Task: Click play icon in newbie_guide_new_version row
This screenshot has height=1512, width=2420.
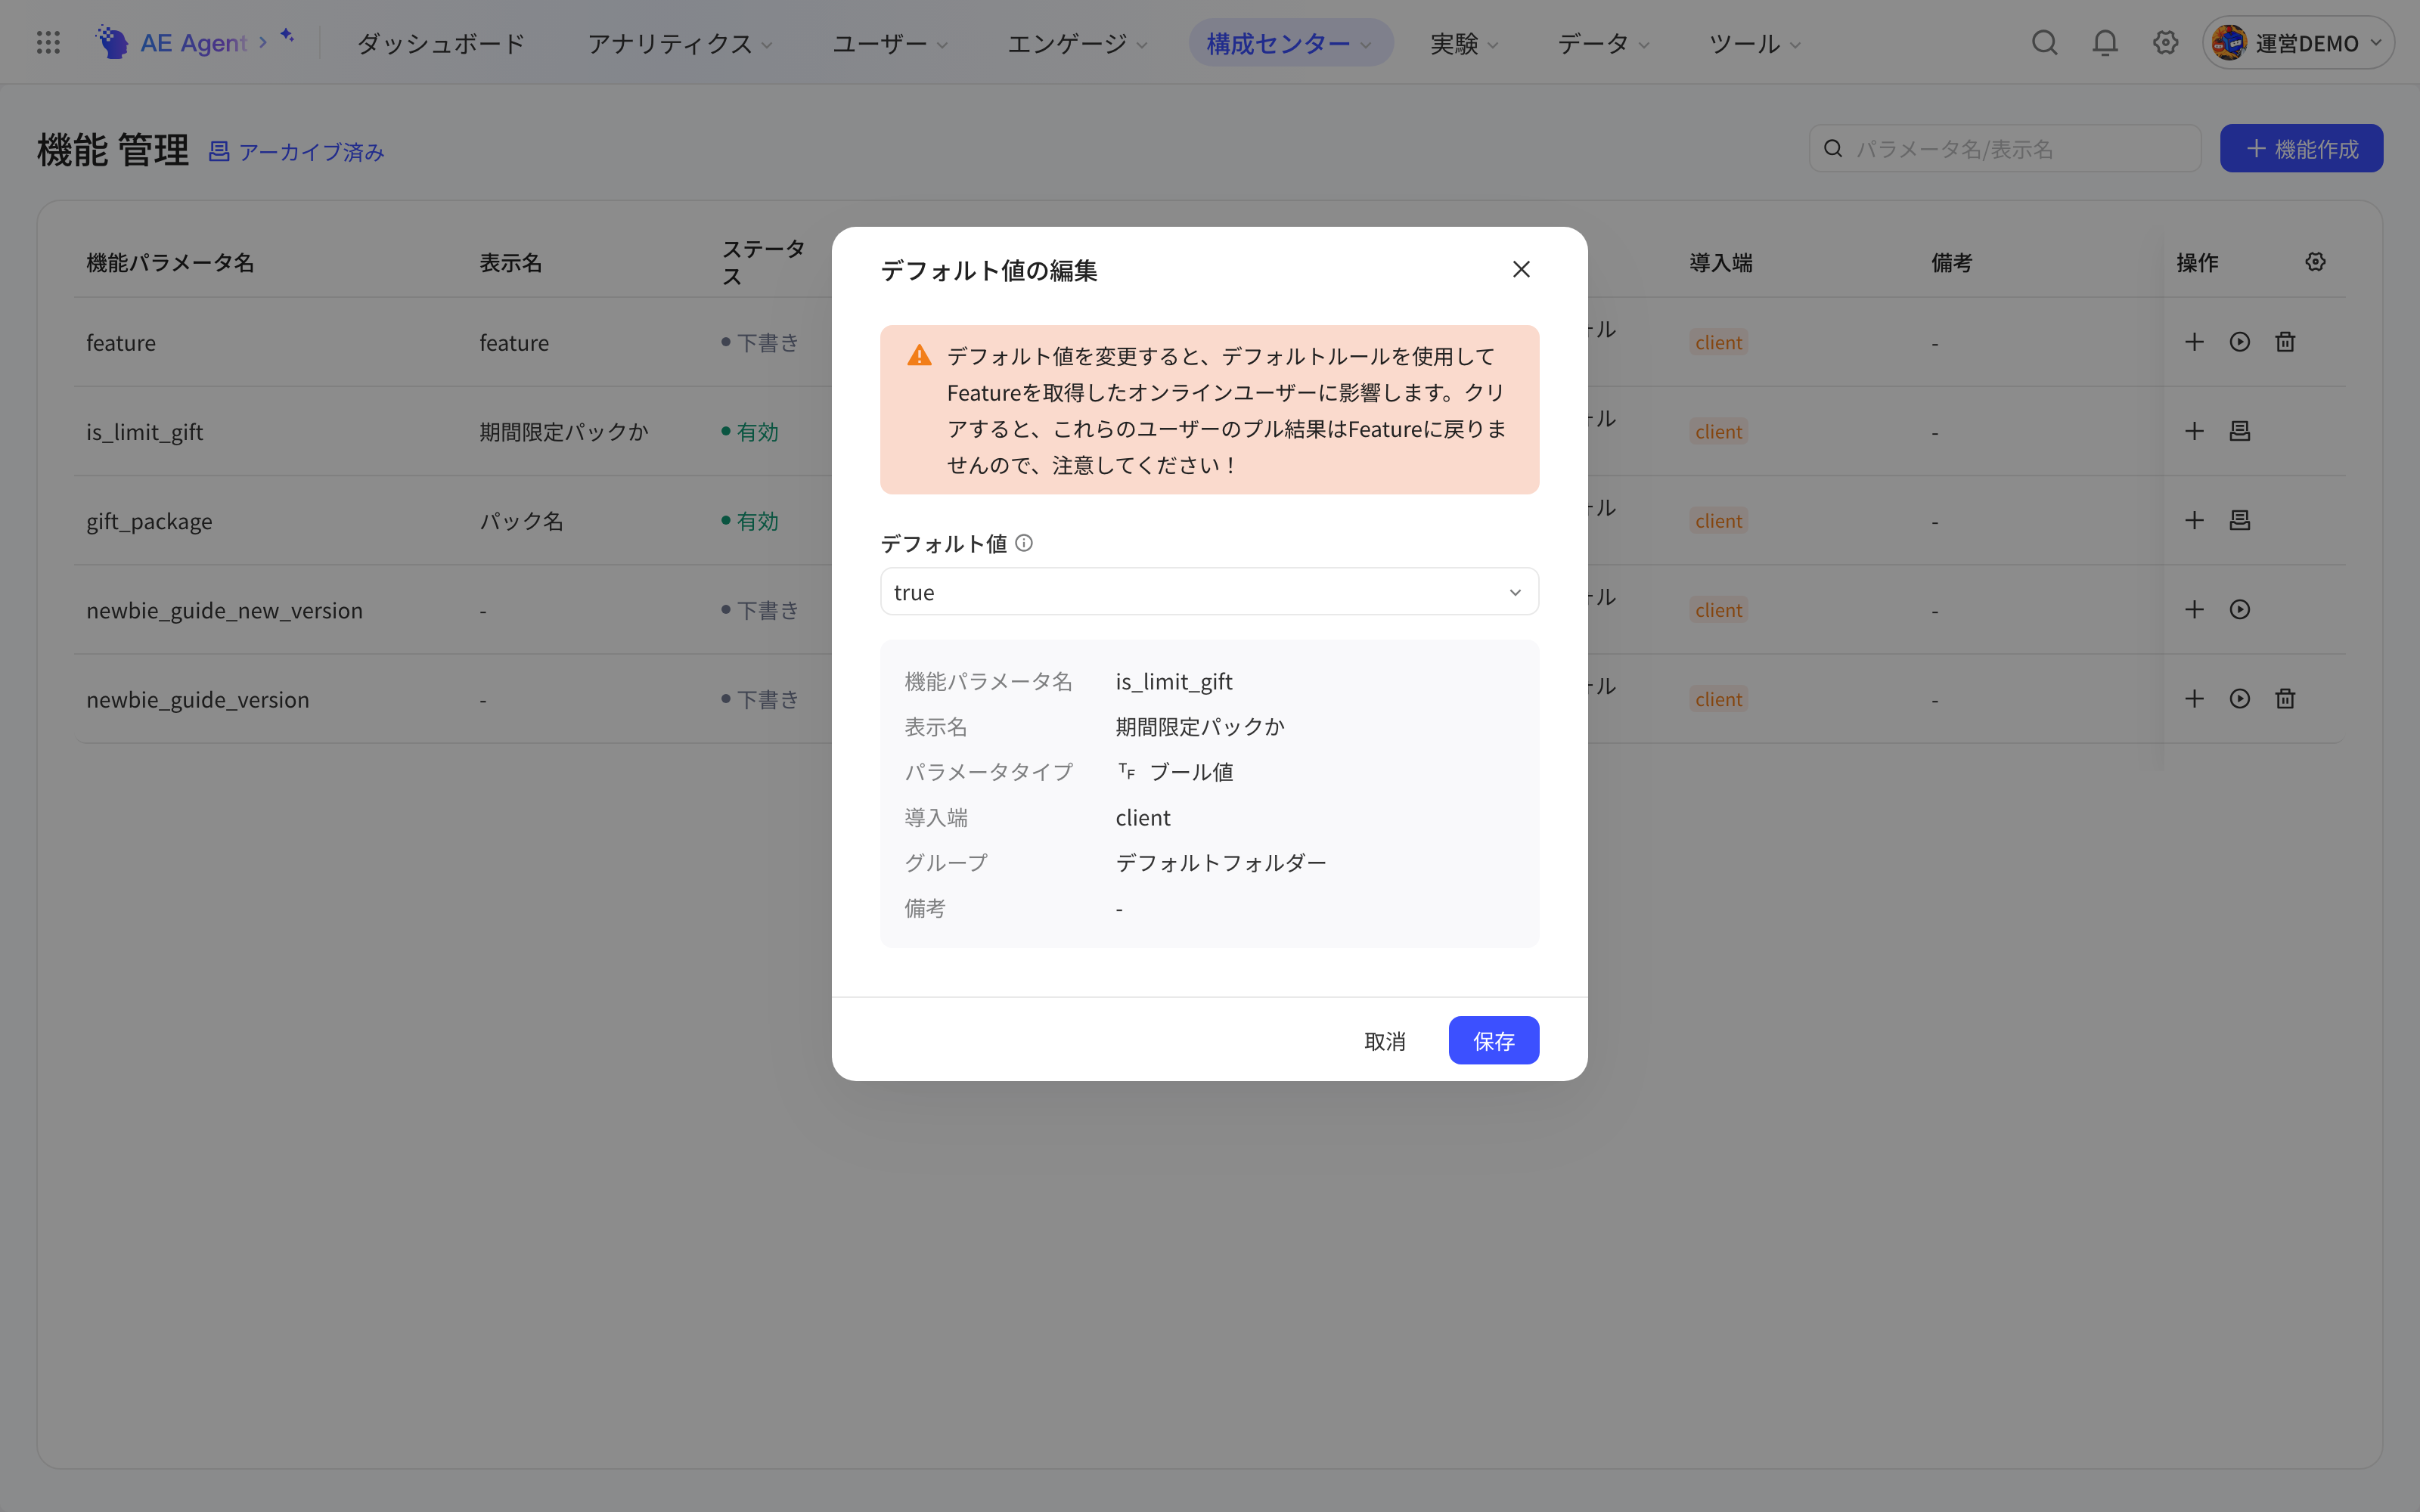Action: click(2239, 609)
